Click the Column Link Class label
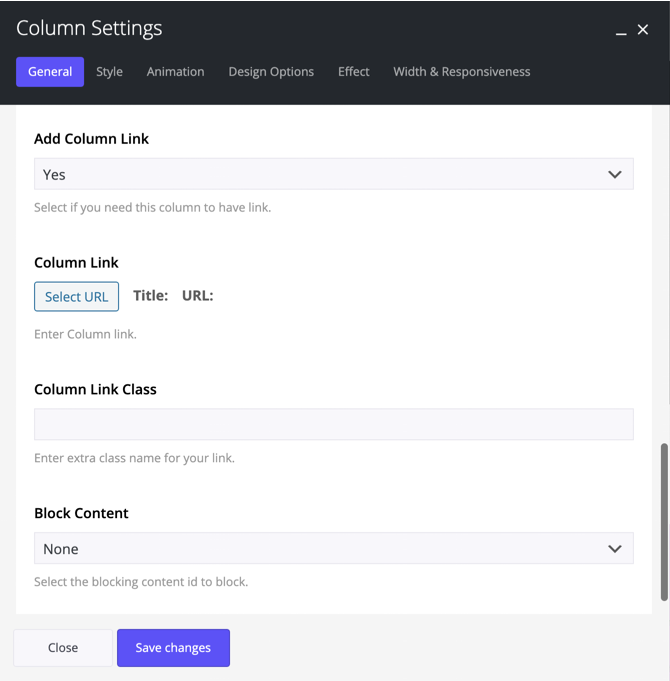 click(x=95, y=389)
